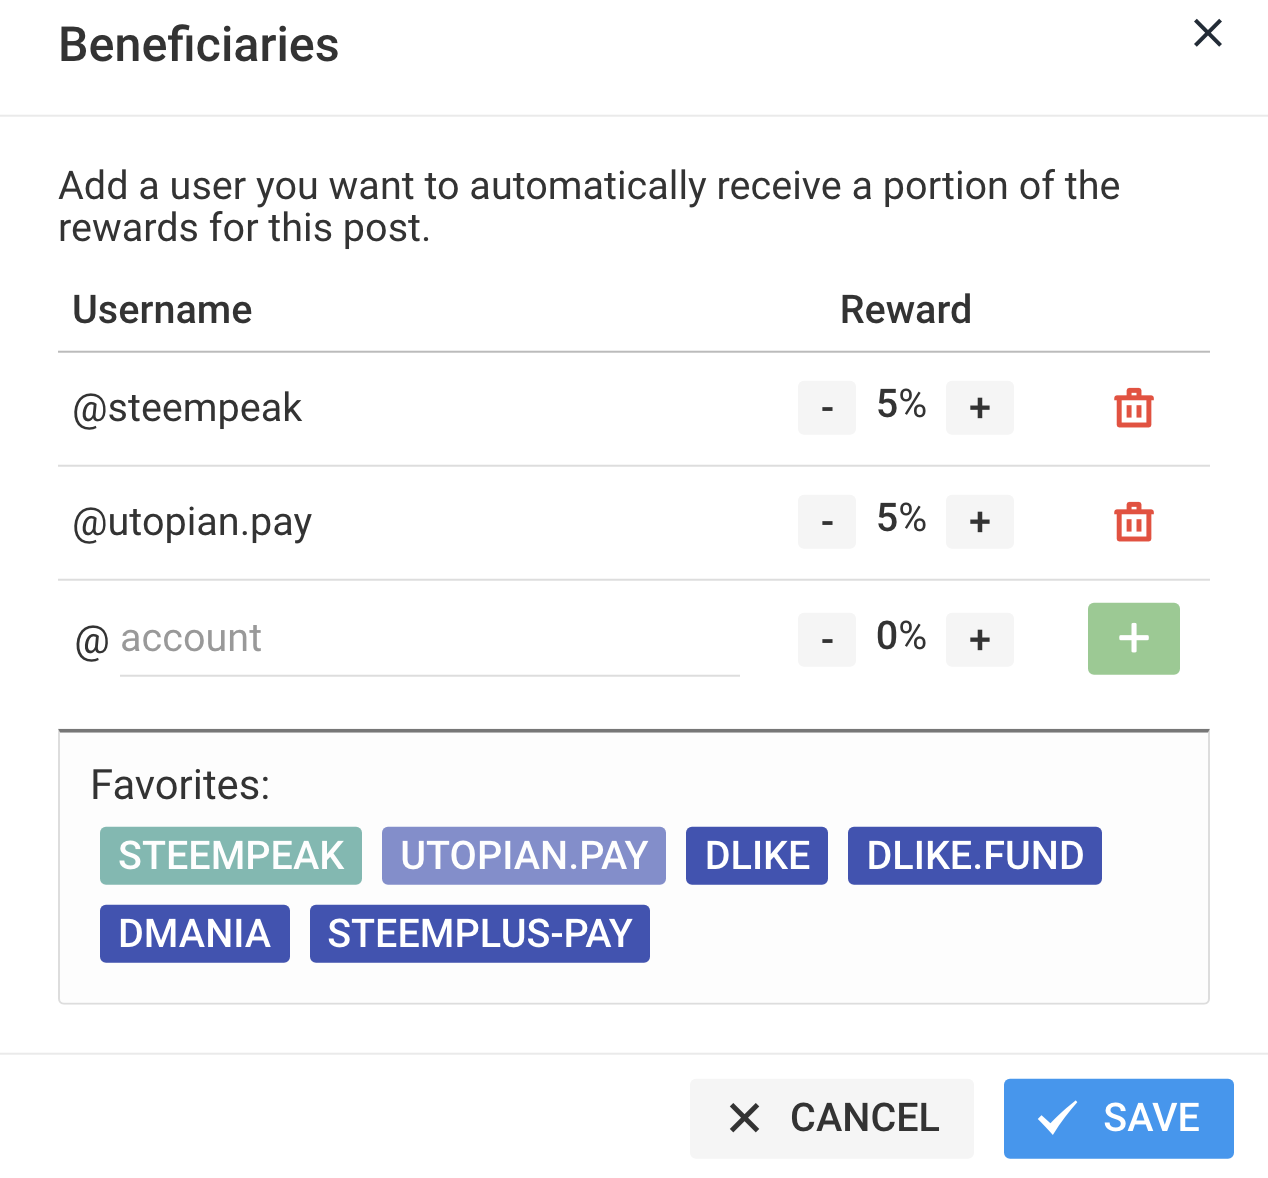Remove @utopian.pay using its trash icon
This screenshot has width=1268, height=1178.
tap(1133, 522)
